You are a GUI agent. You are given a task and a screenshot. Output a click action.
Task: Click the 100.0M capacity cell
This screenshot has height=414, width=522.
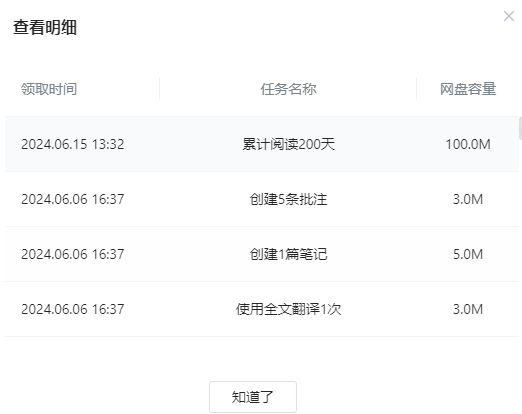point(468,144)
